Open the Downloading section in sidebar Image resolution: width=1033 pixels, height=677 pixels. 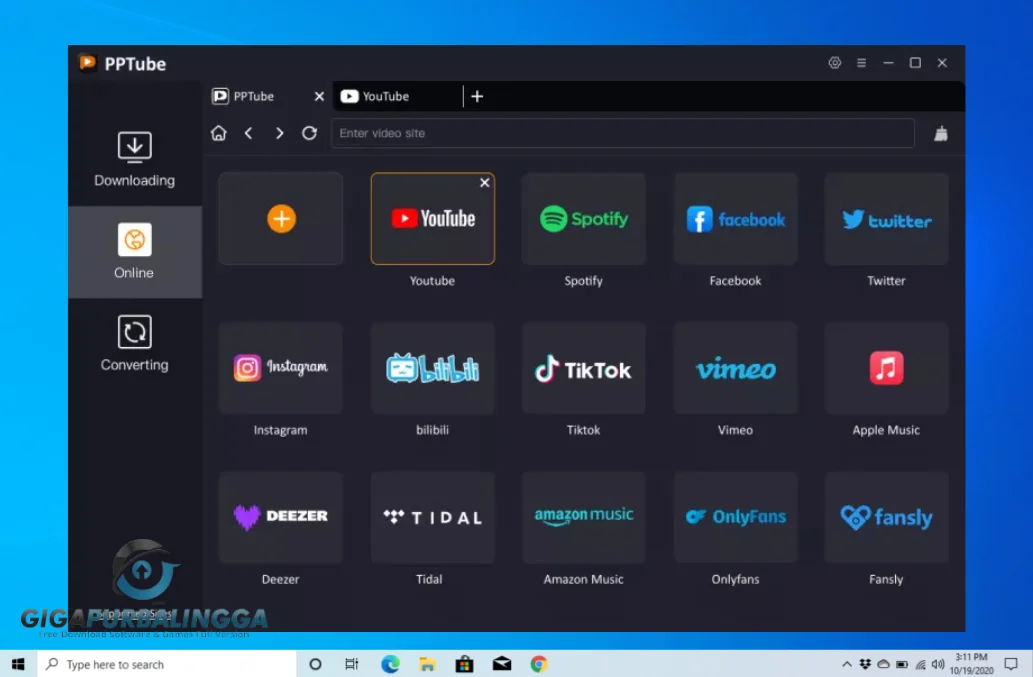tap(134, 160)
